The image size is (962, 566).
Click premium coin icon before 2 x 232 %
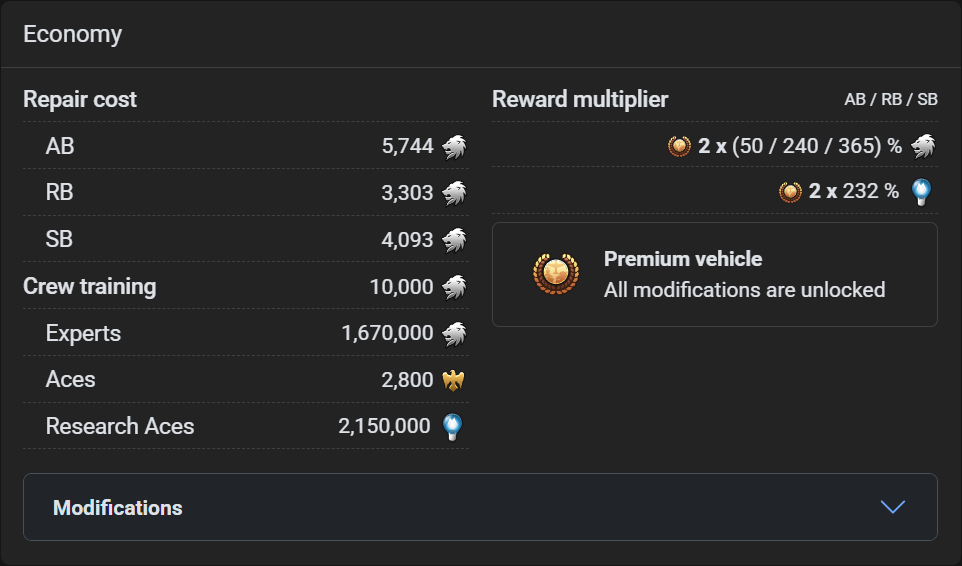(790, 191)
